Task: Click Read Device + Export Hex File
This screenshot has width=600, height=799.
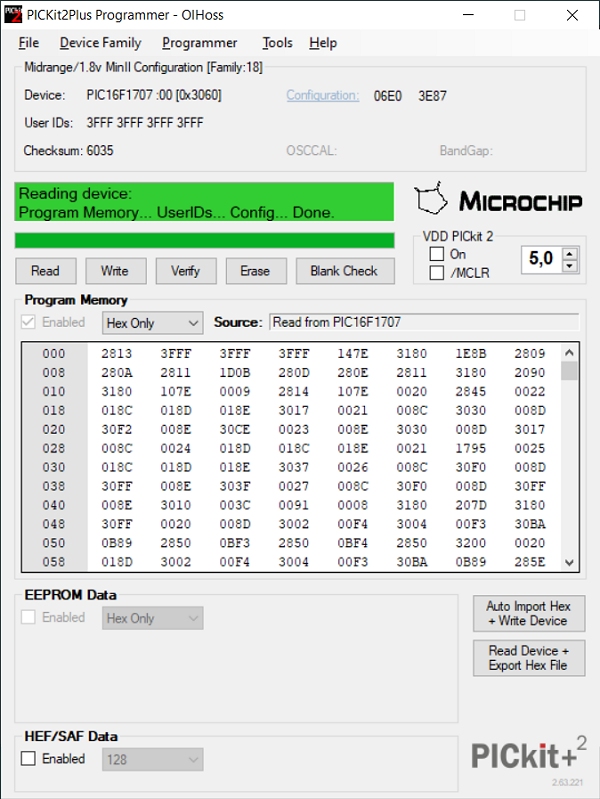Action: click(x=528, y=658)
